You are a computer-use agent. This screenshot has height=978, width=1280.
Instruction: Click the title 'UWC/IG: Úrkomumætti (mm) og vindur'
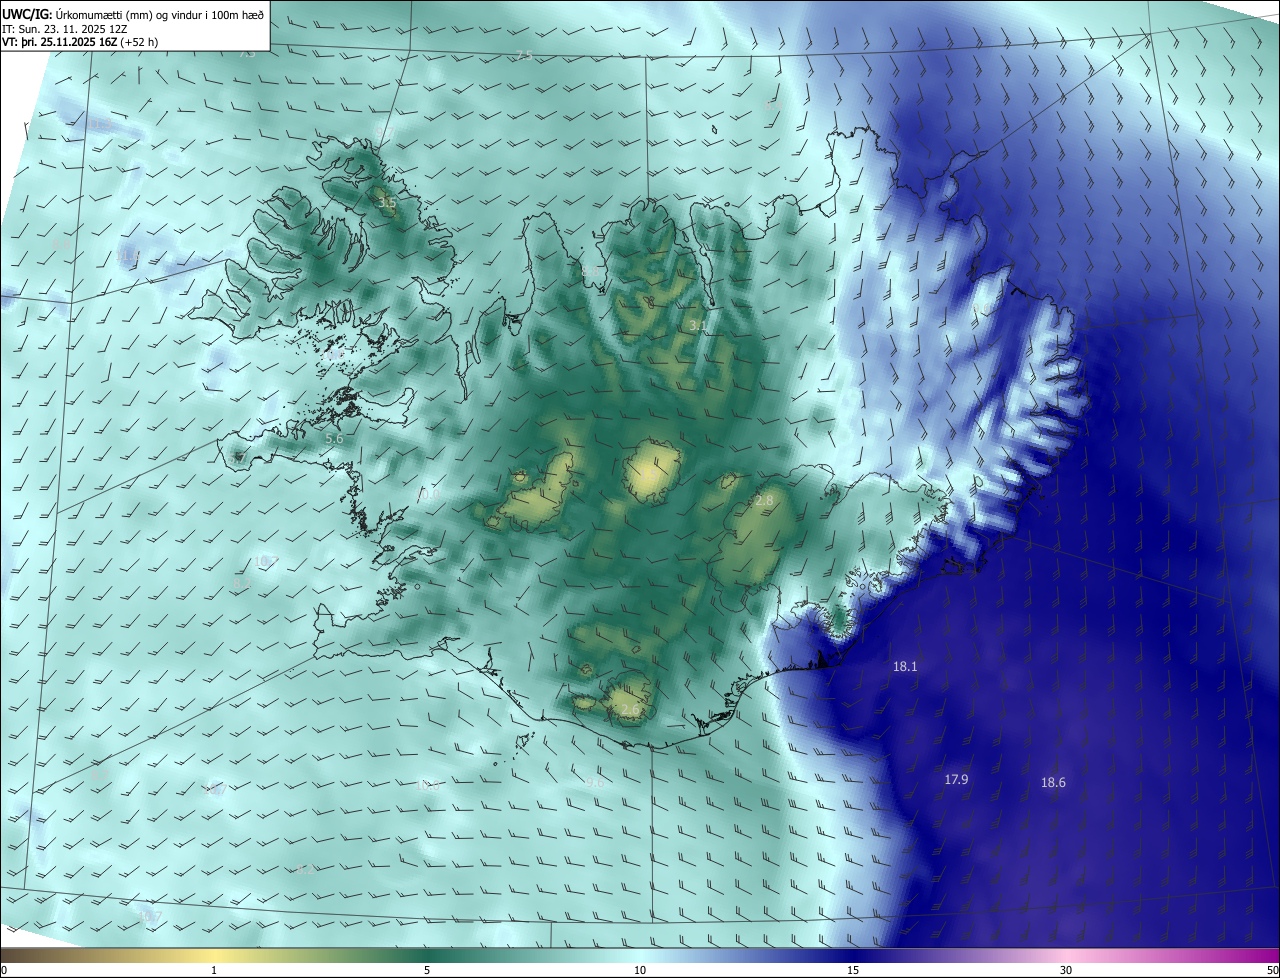pyautogui.click(x=133, y=14)
